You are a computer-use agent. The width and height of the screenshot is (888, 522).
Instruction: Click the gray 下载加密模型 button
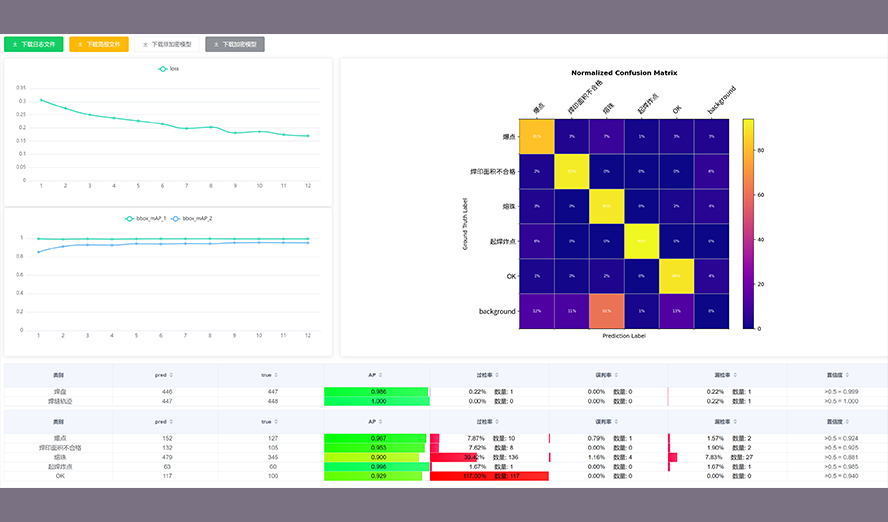click(235, 44)
